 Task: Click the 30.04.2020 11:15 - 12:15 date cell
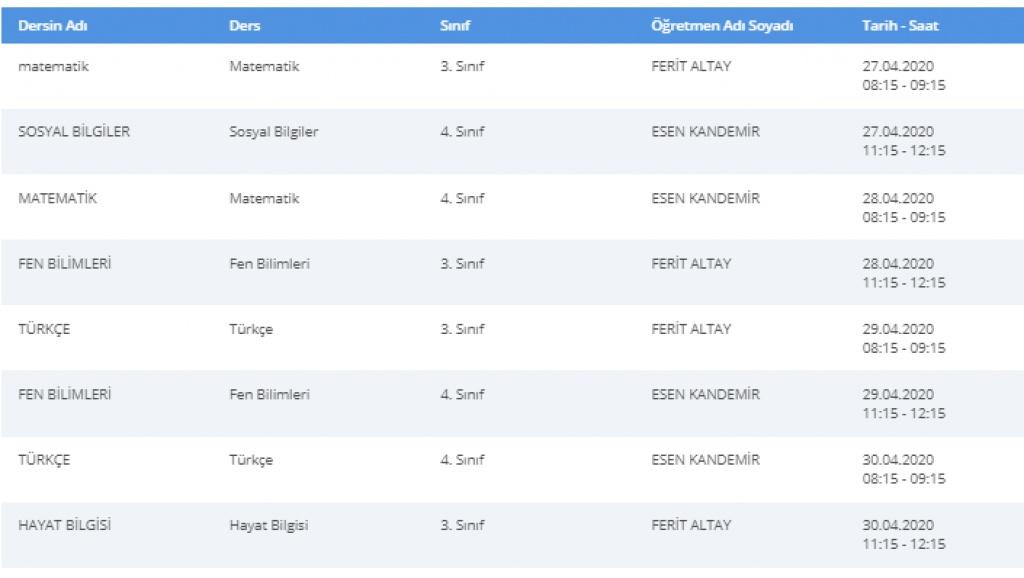click(903, 535)
